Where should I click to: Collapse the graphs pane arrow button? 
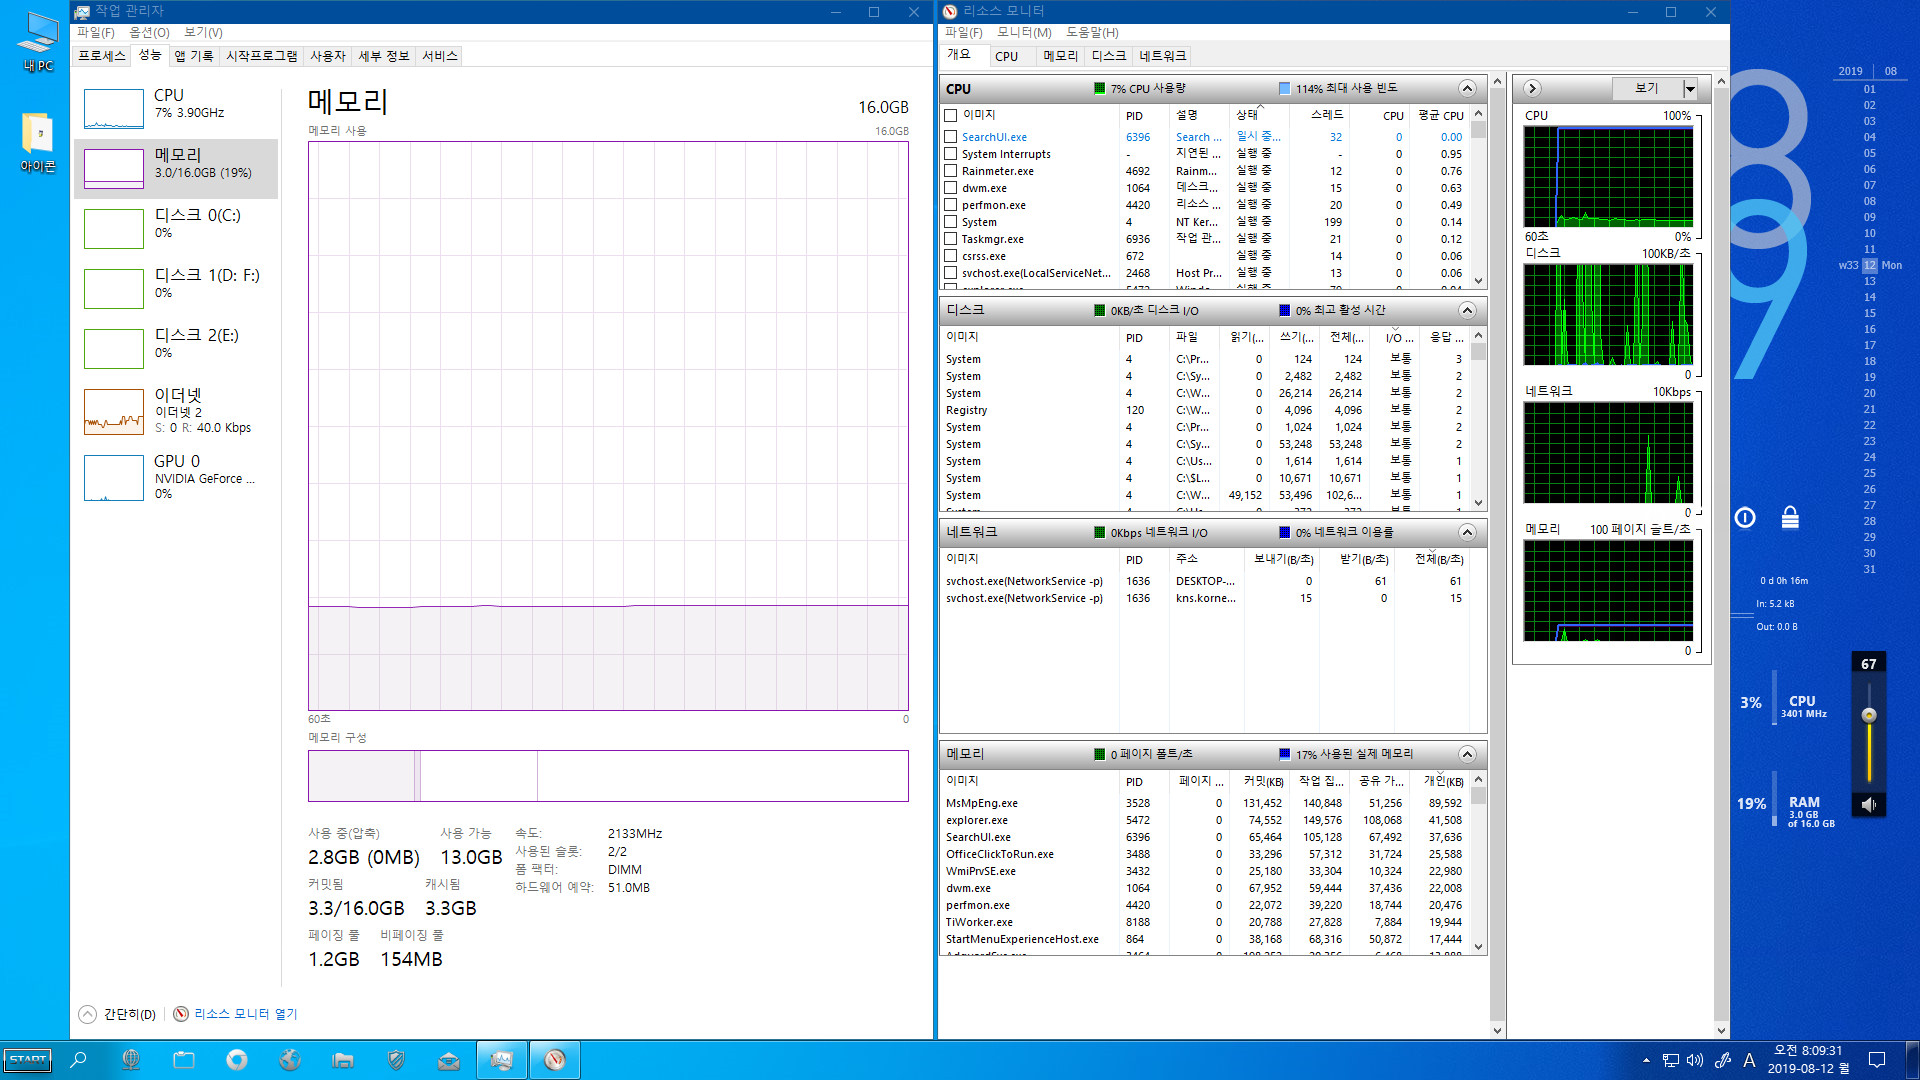click(1532, 89)
